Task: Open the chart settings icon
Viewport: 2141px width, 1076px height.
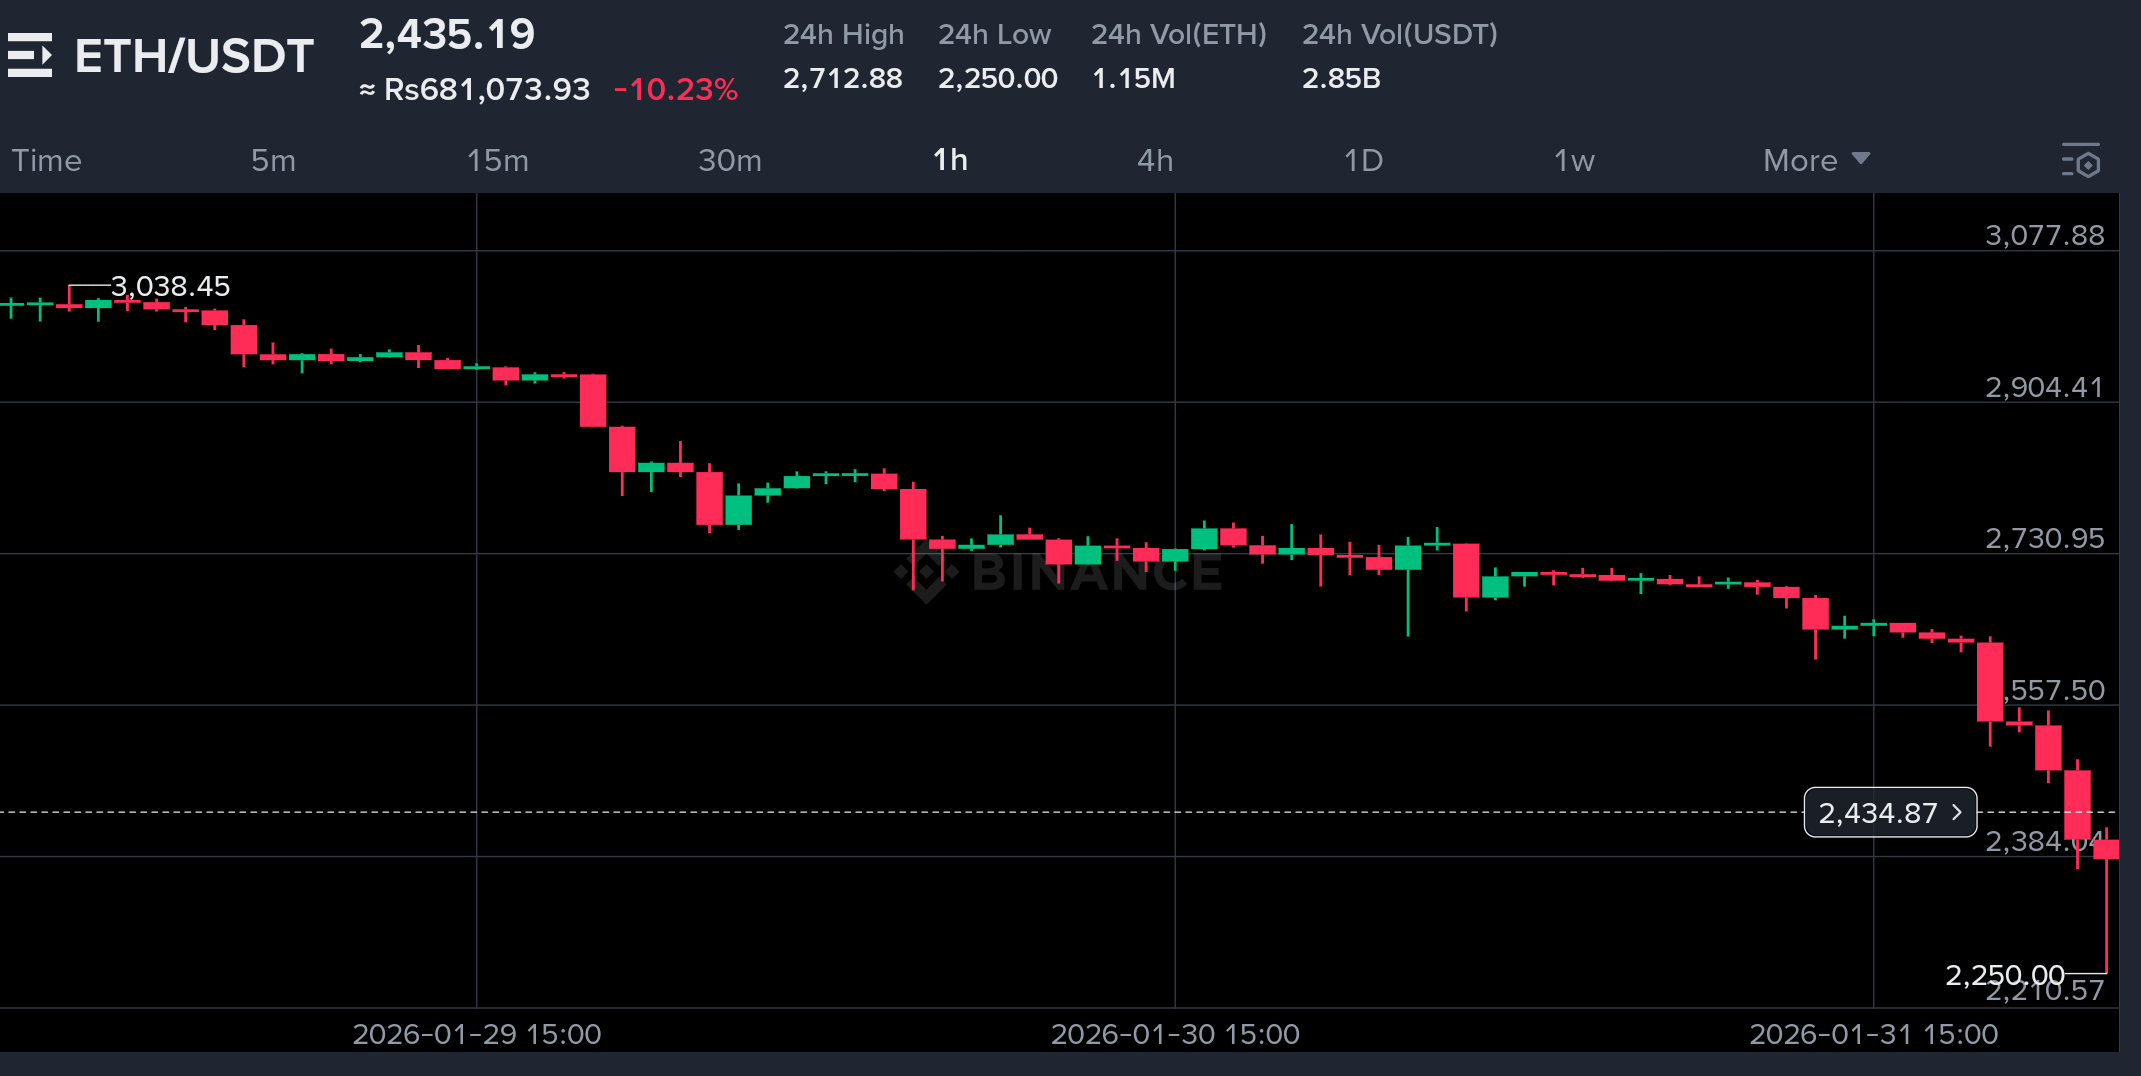Action: [x=2081, y=160]
